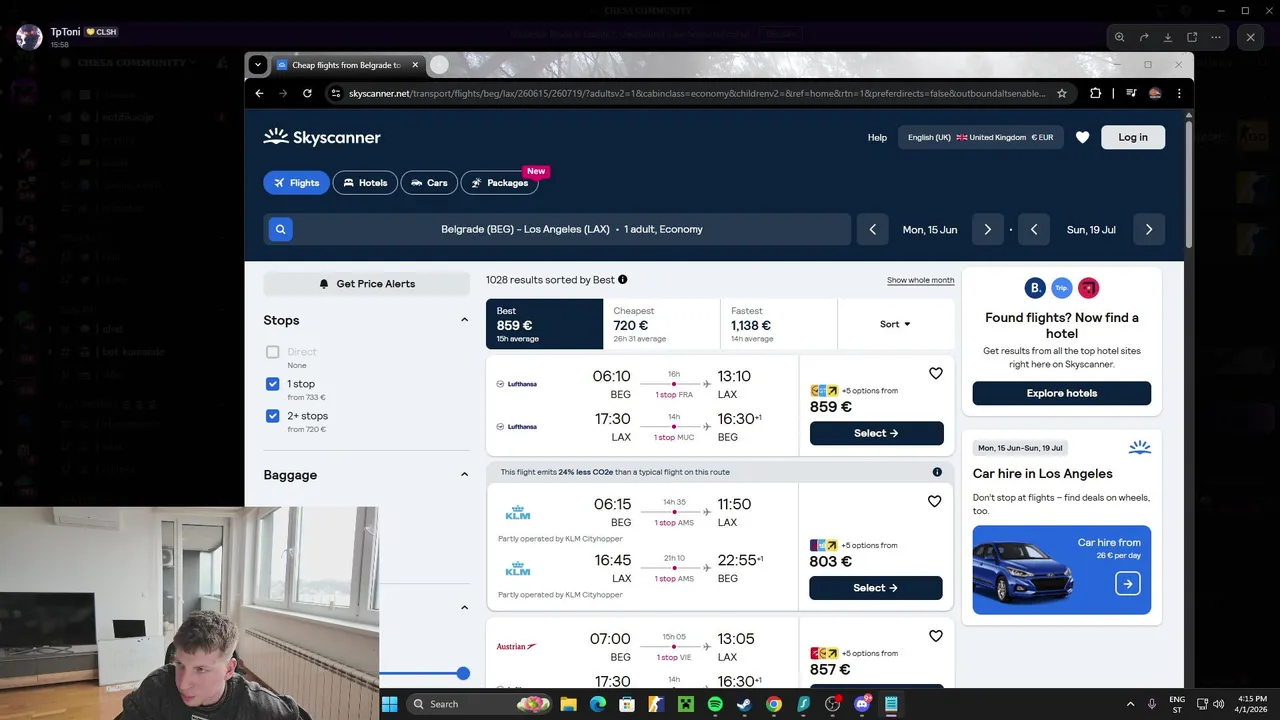Select the 859 € Lufthansa deal
1280x720 pixels.
876,433
